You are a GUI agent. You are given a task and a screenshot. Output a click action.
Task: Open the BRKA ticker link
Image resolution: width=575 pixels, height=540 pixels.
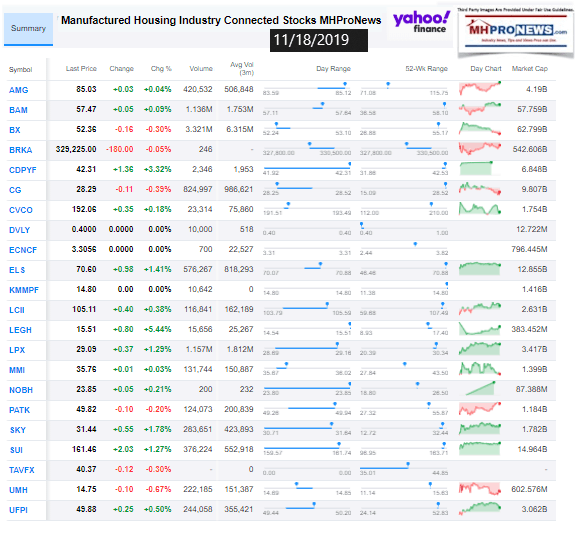coord(21,150)
